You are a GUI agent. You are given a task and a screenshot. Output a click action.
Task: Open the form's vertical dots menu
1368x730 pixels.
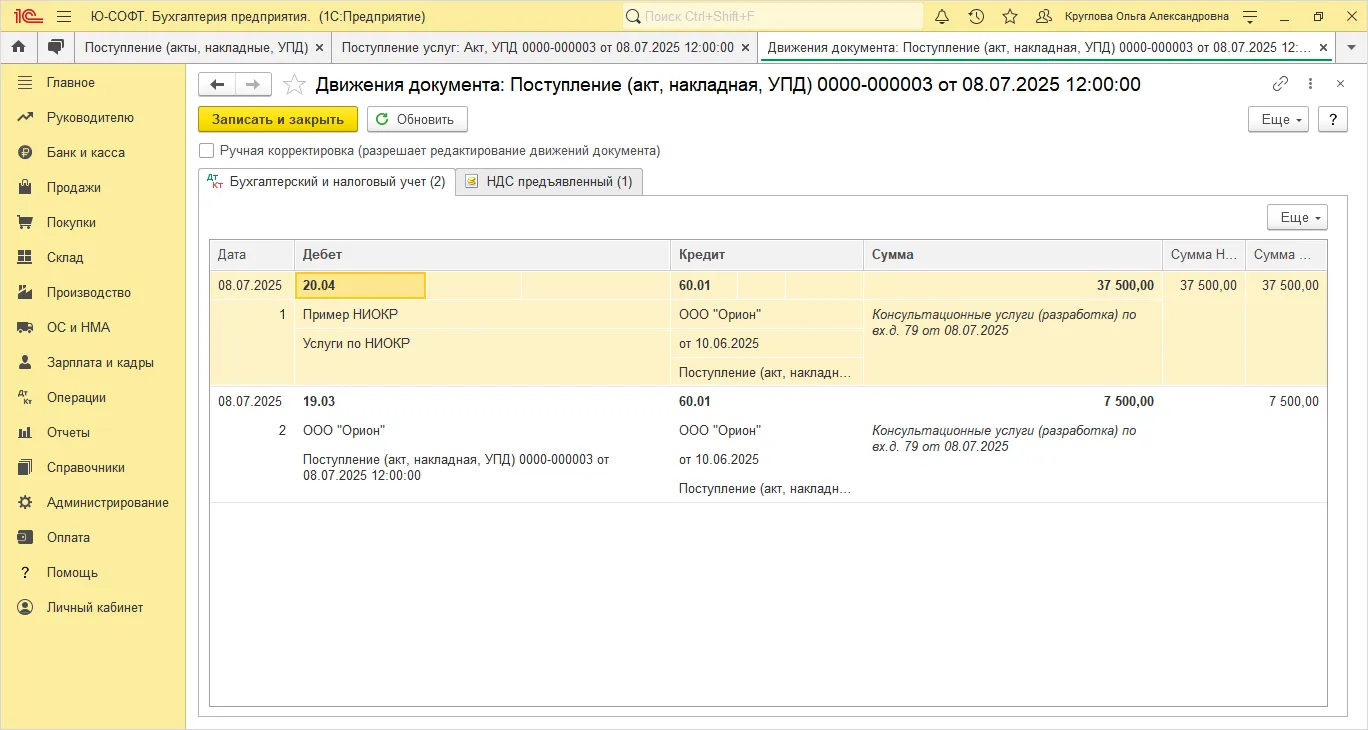pos(1312,84)
